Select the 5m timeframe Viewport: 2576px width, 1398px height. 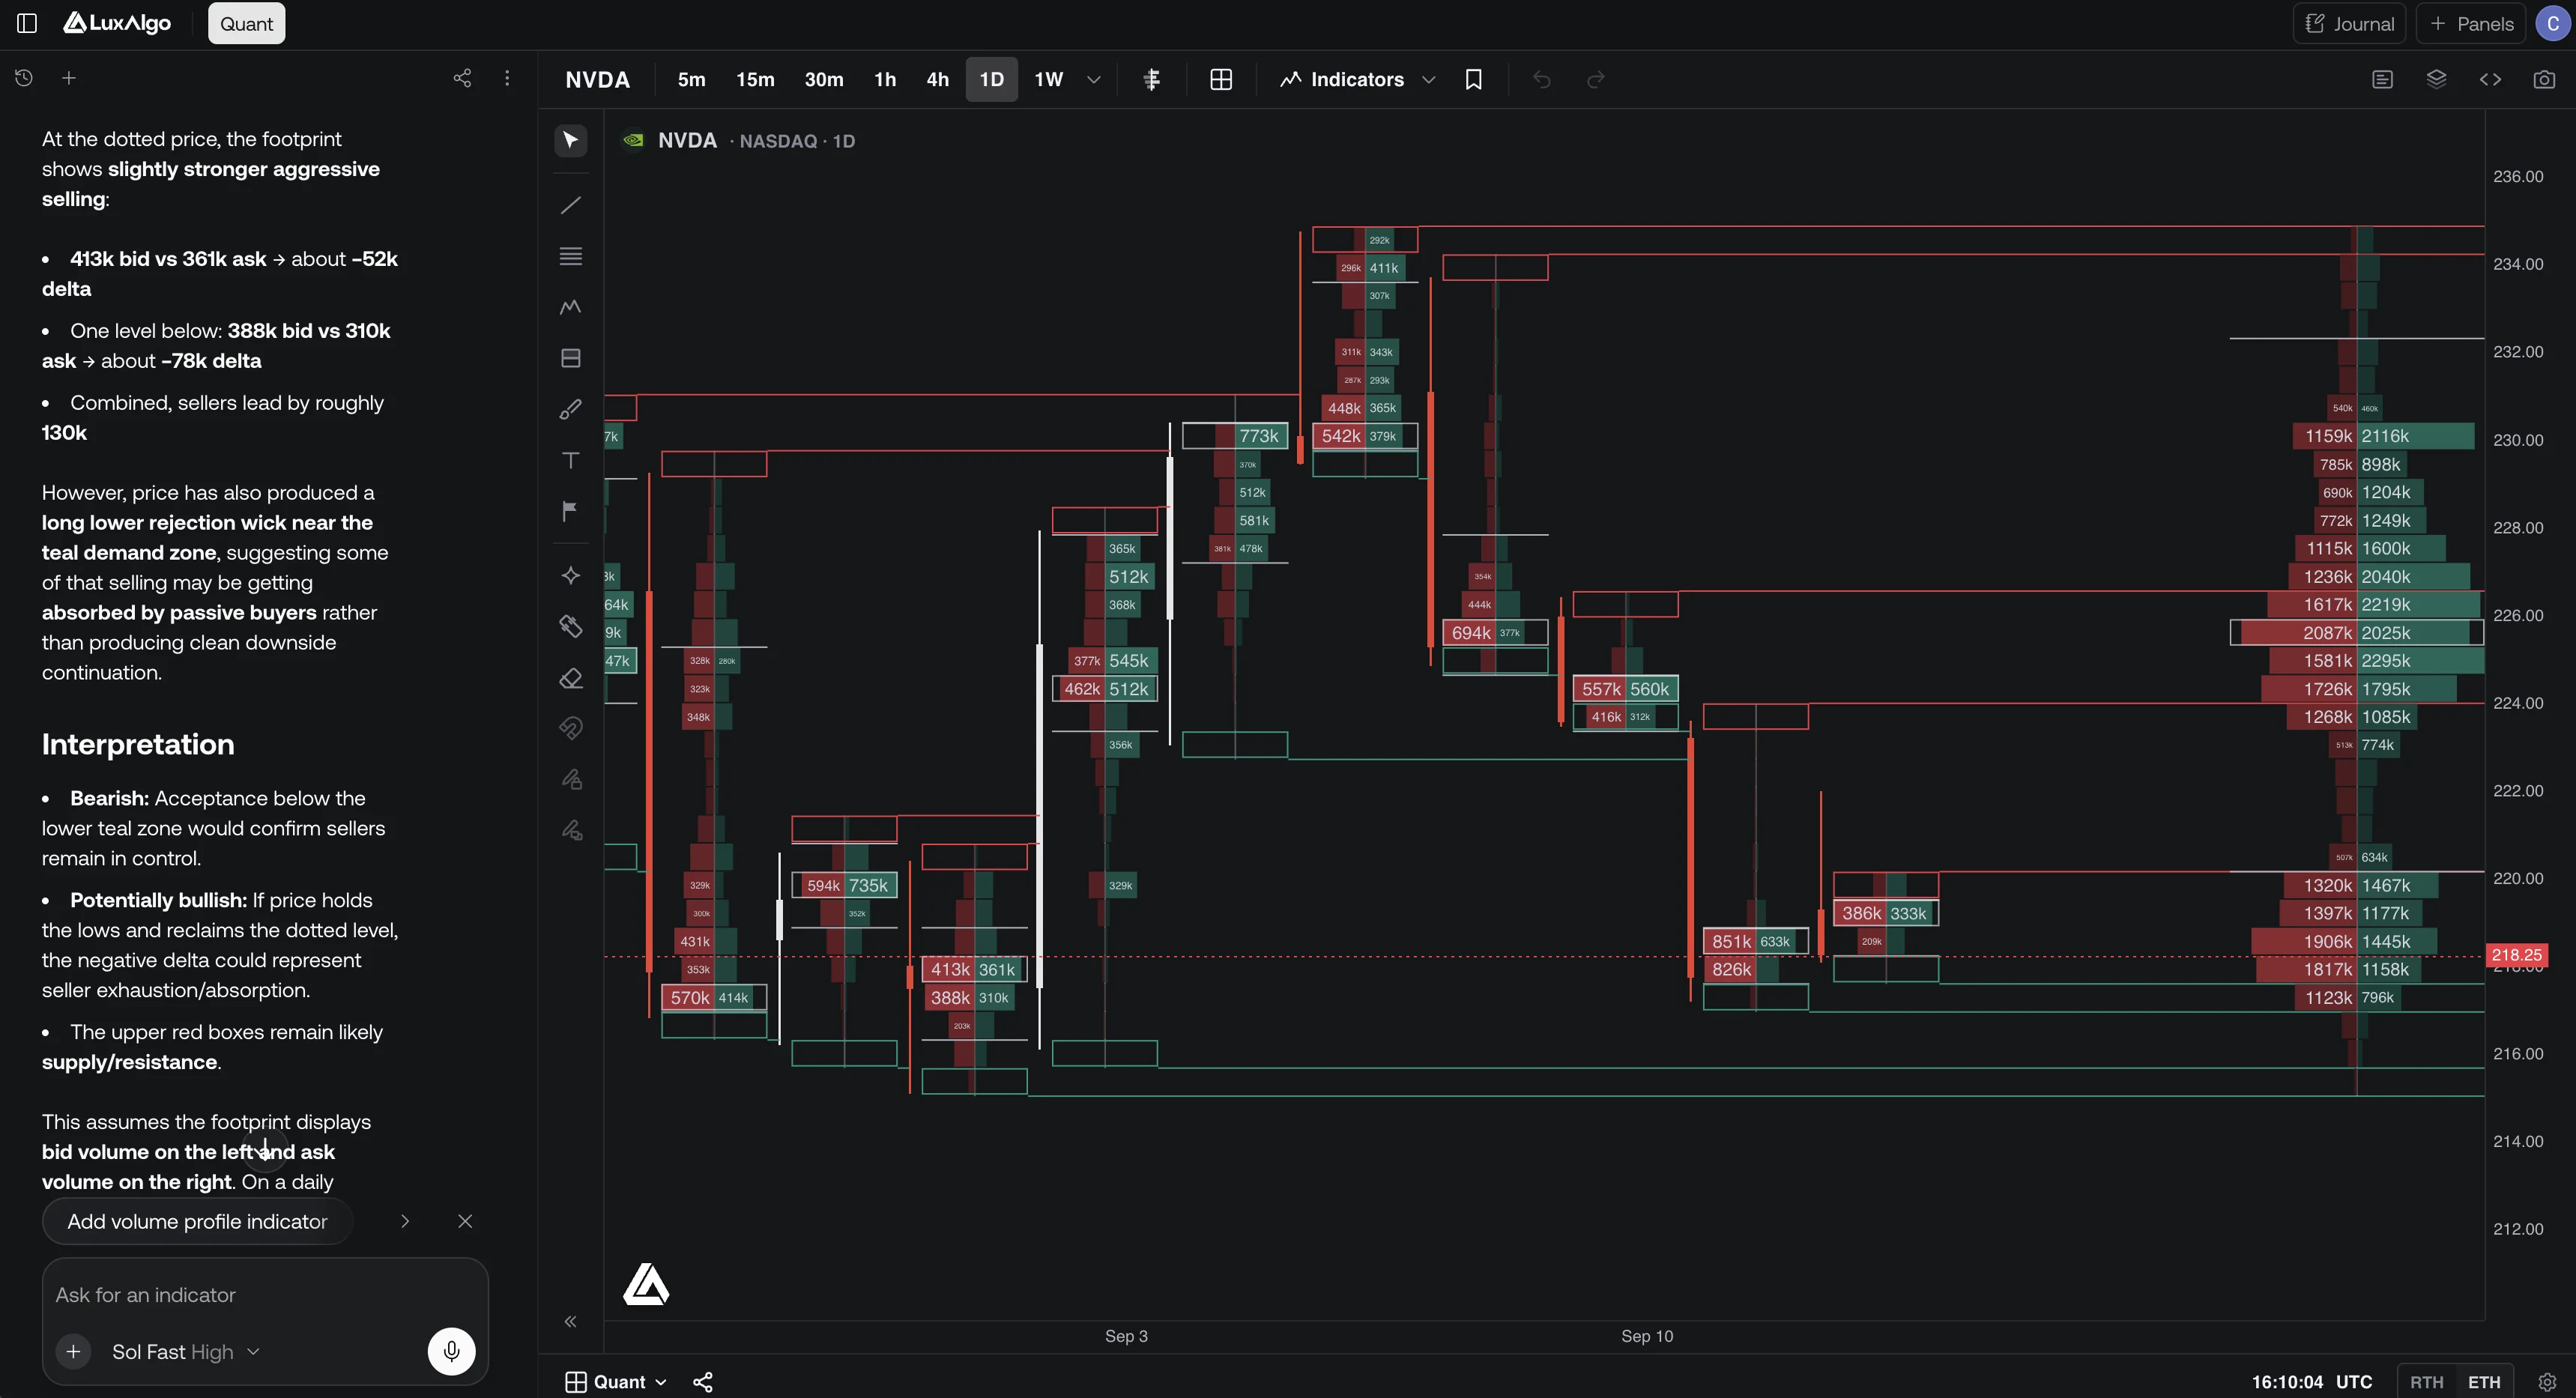691,79
